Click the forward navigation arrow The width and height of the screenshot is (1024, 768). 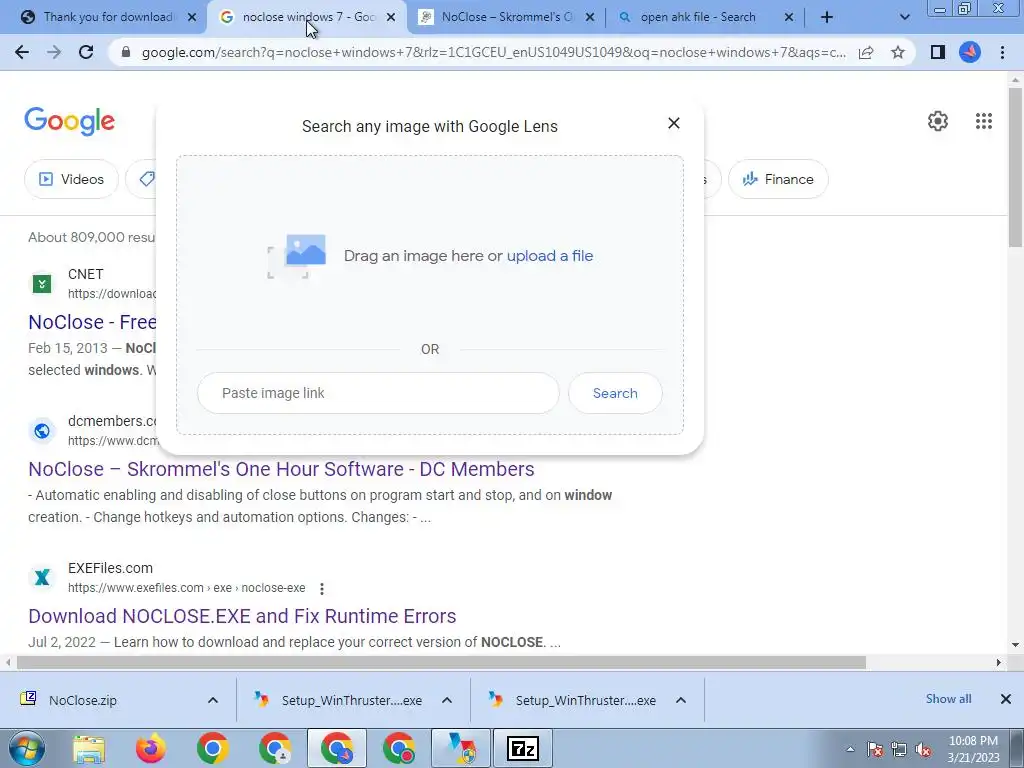54,52
